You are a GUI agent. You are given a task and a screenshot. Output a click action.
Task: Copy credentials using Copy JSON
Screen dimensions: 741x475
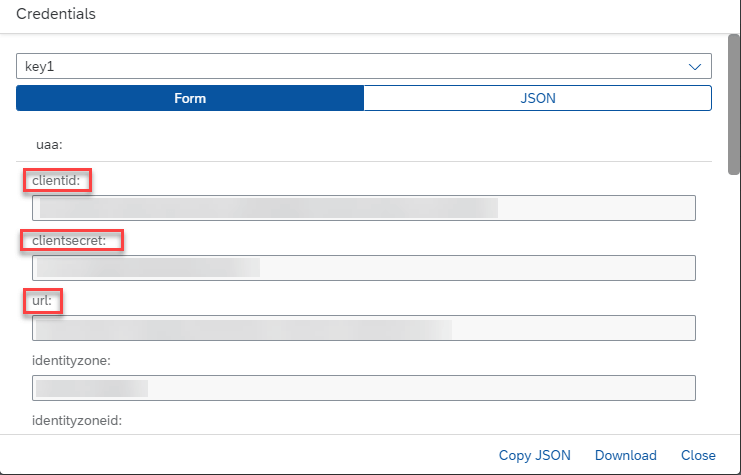tap(534, 455)
